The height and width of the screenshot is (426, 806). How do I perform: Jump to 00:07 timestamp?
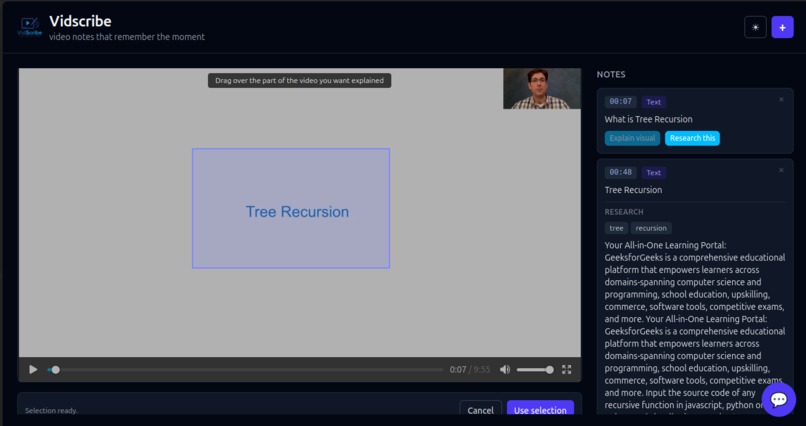[x=620, y=102]
